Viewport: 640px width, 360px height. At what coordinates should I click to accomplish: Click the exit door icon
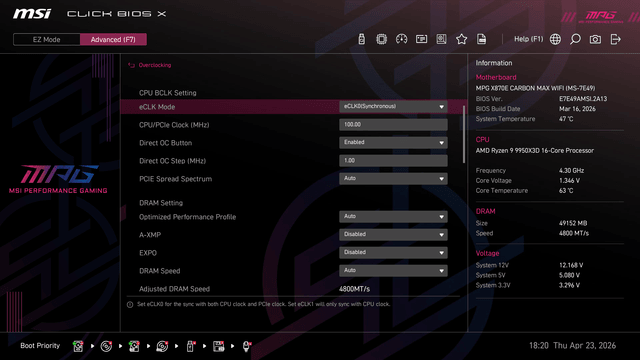coord(615,39)
